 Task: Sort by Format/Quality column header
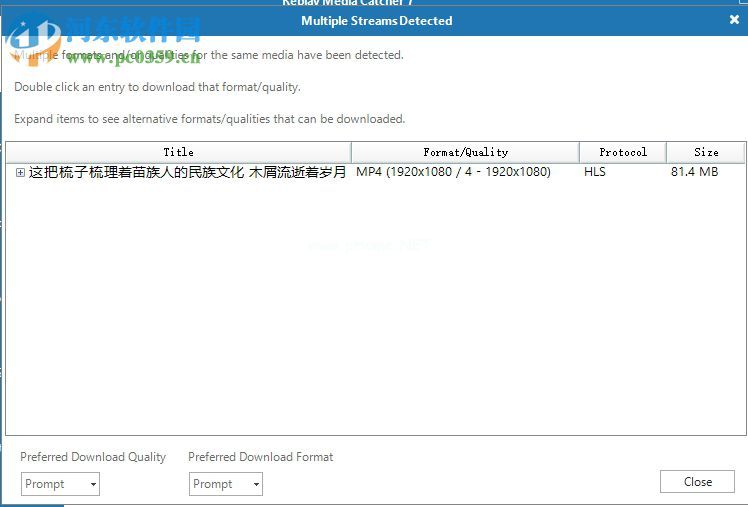point(466,152)
